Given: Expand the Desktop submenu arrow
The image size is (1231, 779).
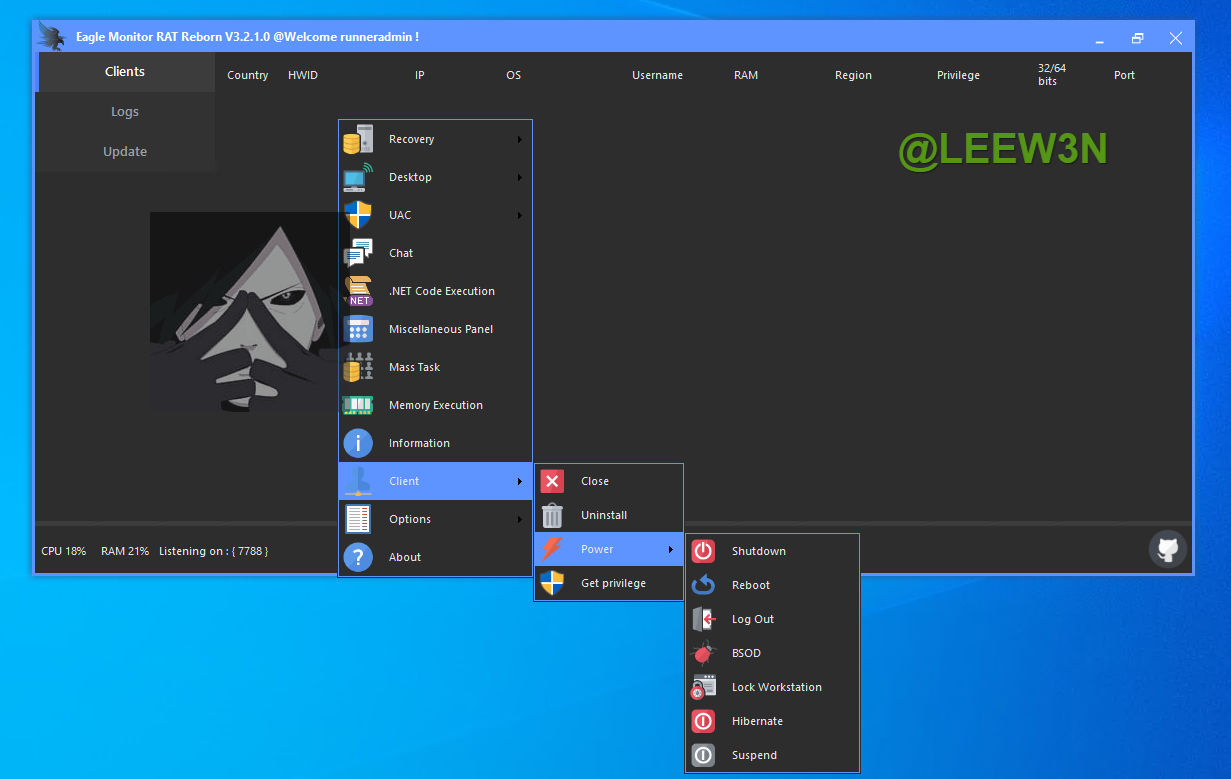Looking at the screenshot, I should (520, 178).
